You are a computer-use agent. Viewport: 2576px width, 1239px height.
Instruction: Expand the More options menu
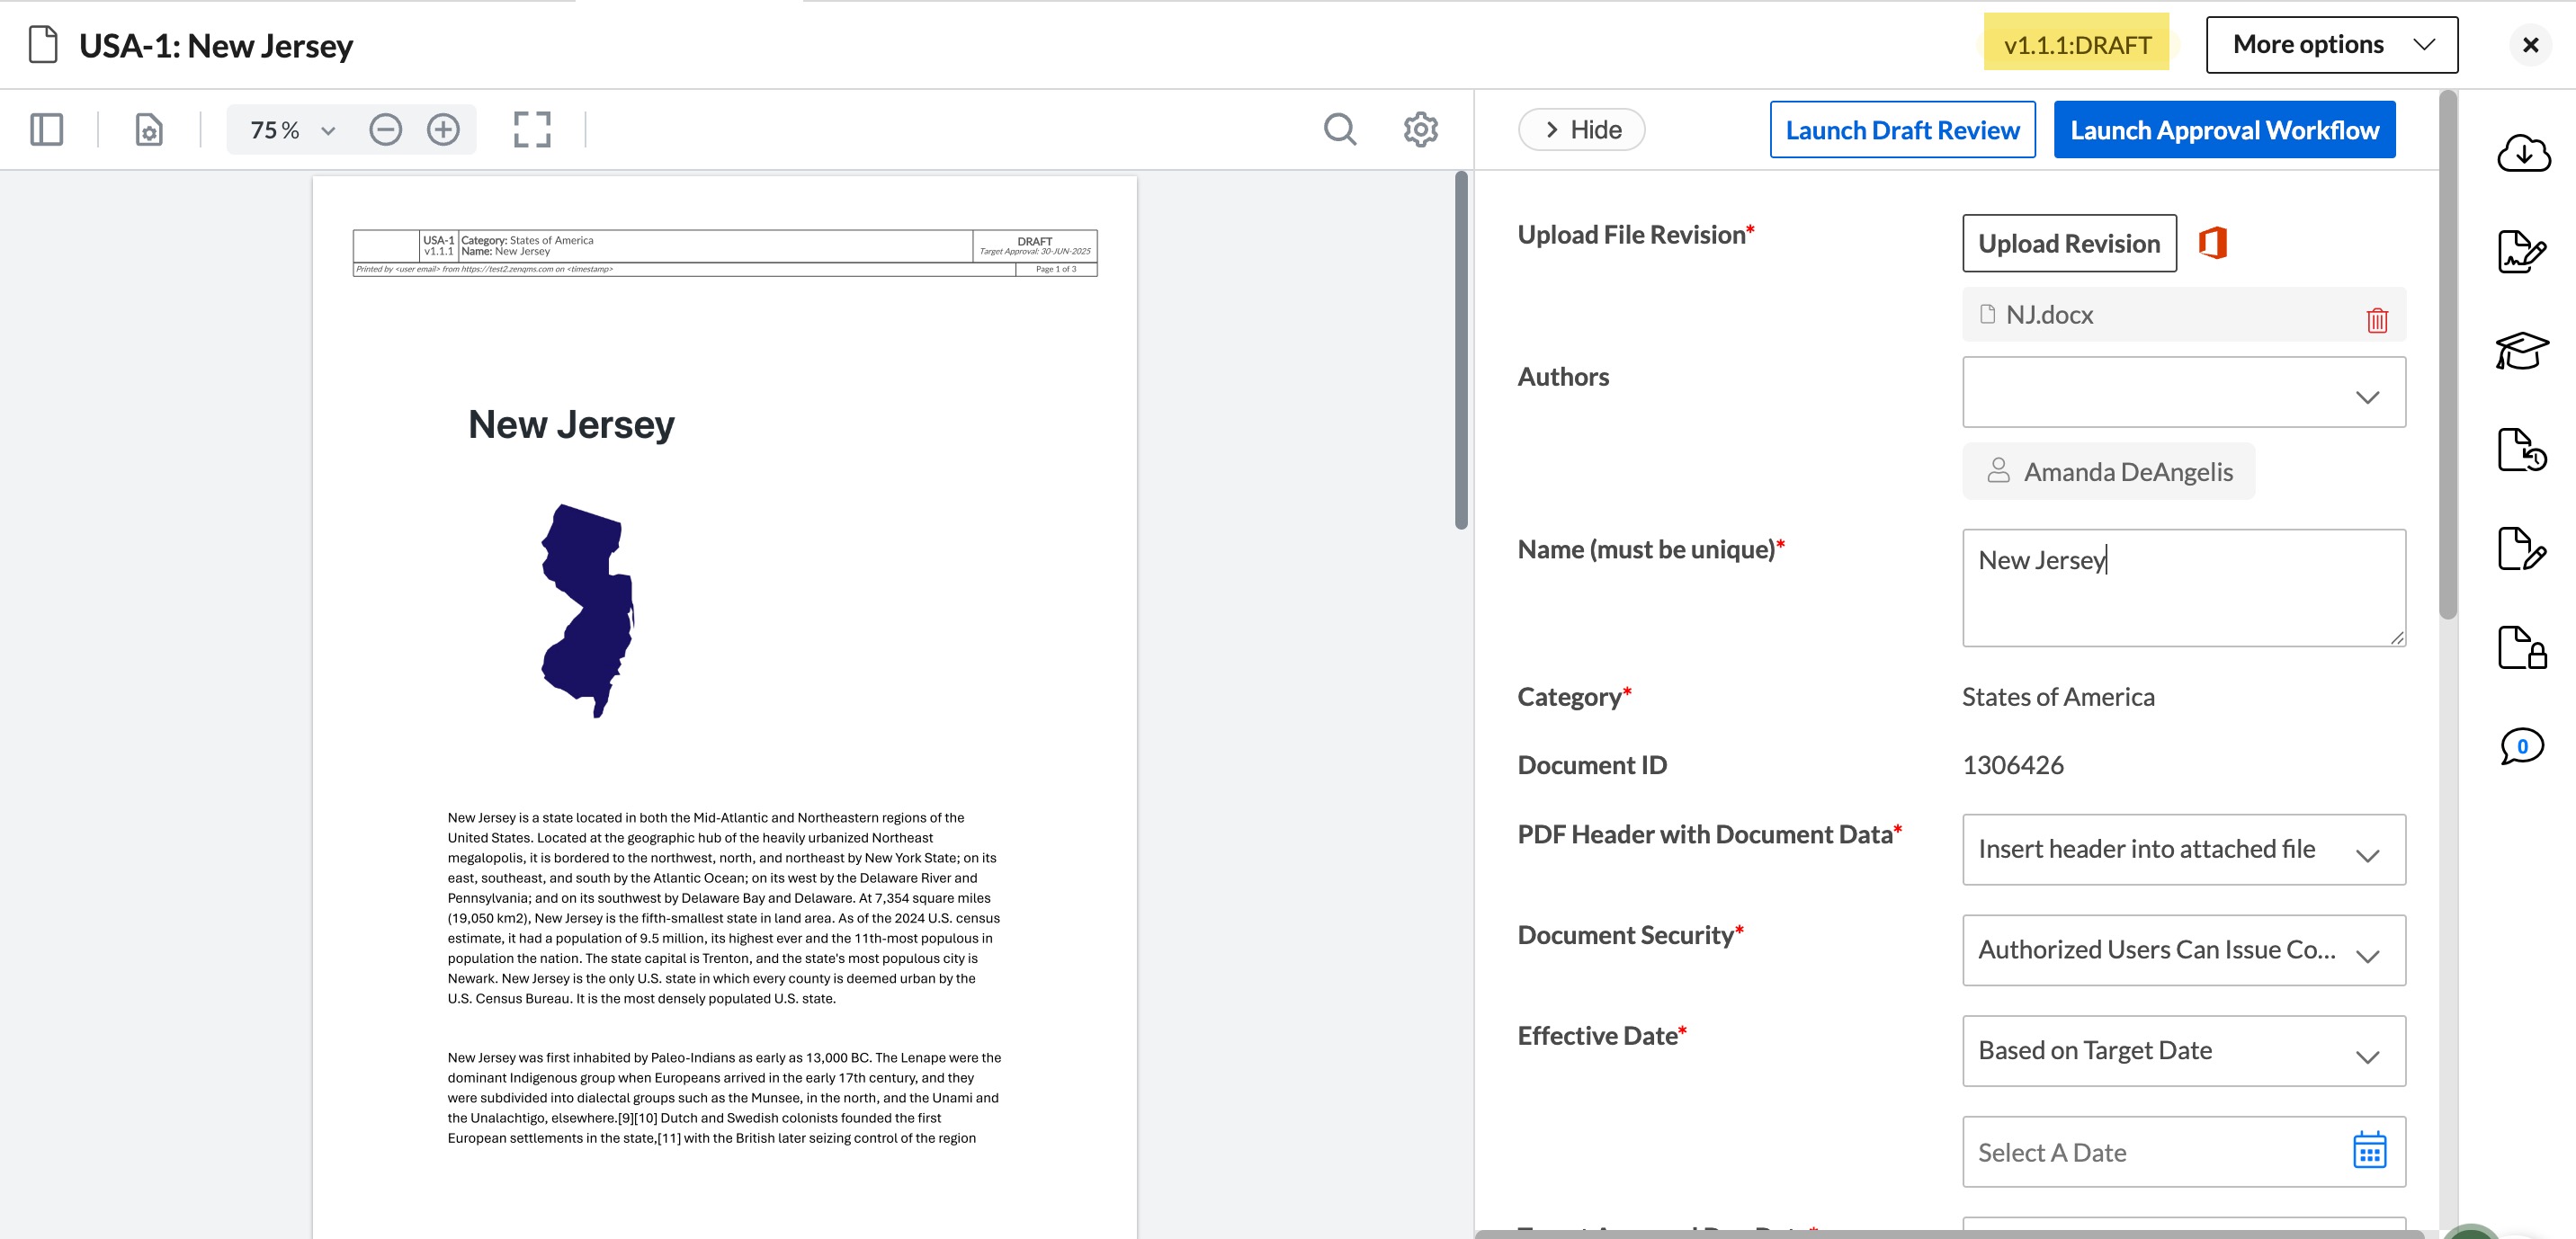pyautogui.click(x=2331, y=45)
